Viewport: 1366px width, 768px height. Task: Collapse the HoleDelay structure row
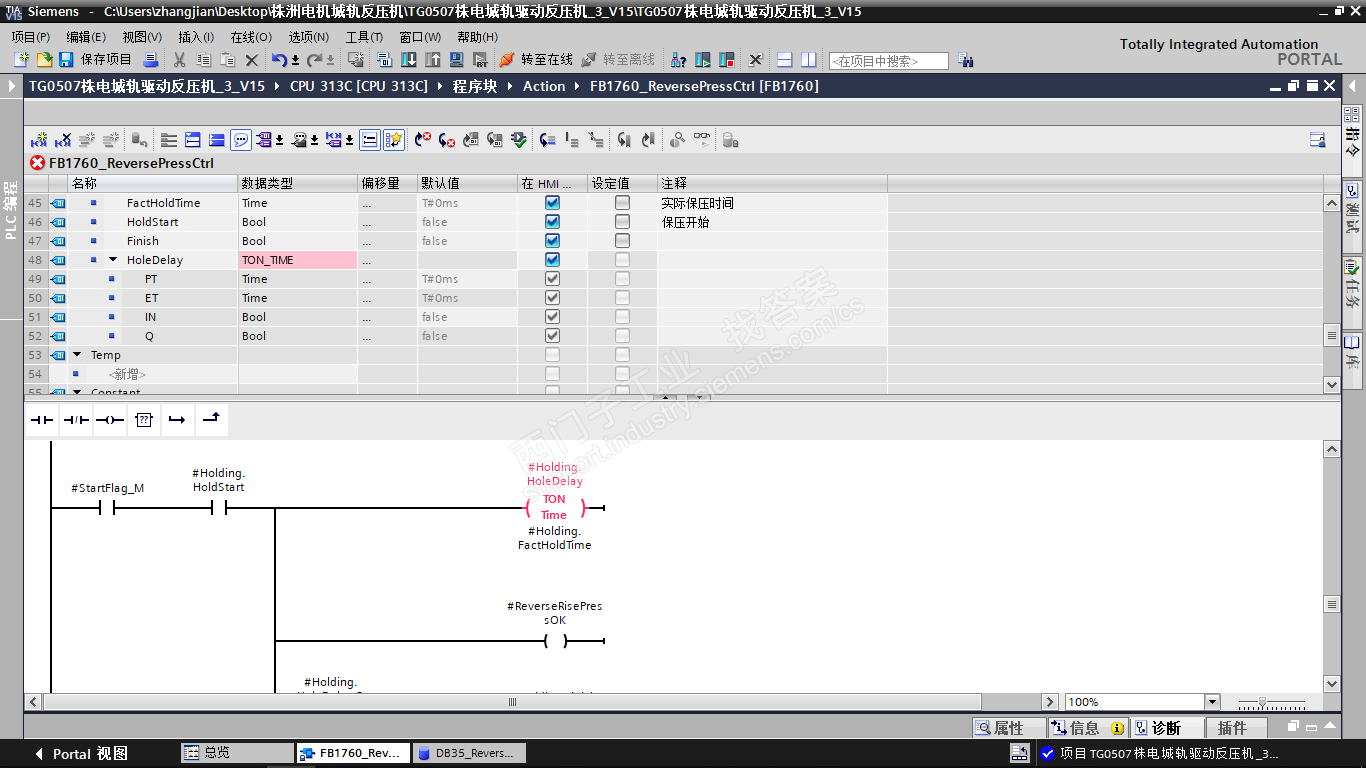coord(113,260)
